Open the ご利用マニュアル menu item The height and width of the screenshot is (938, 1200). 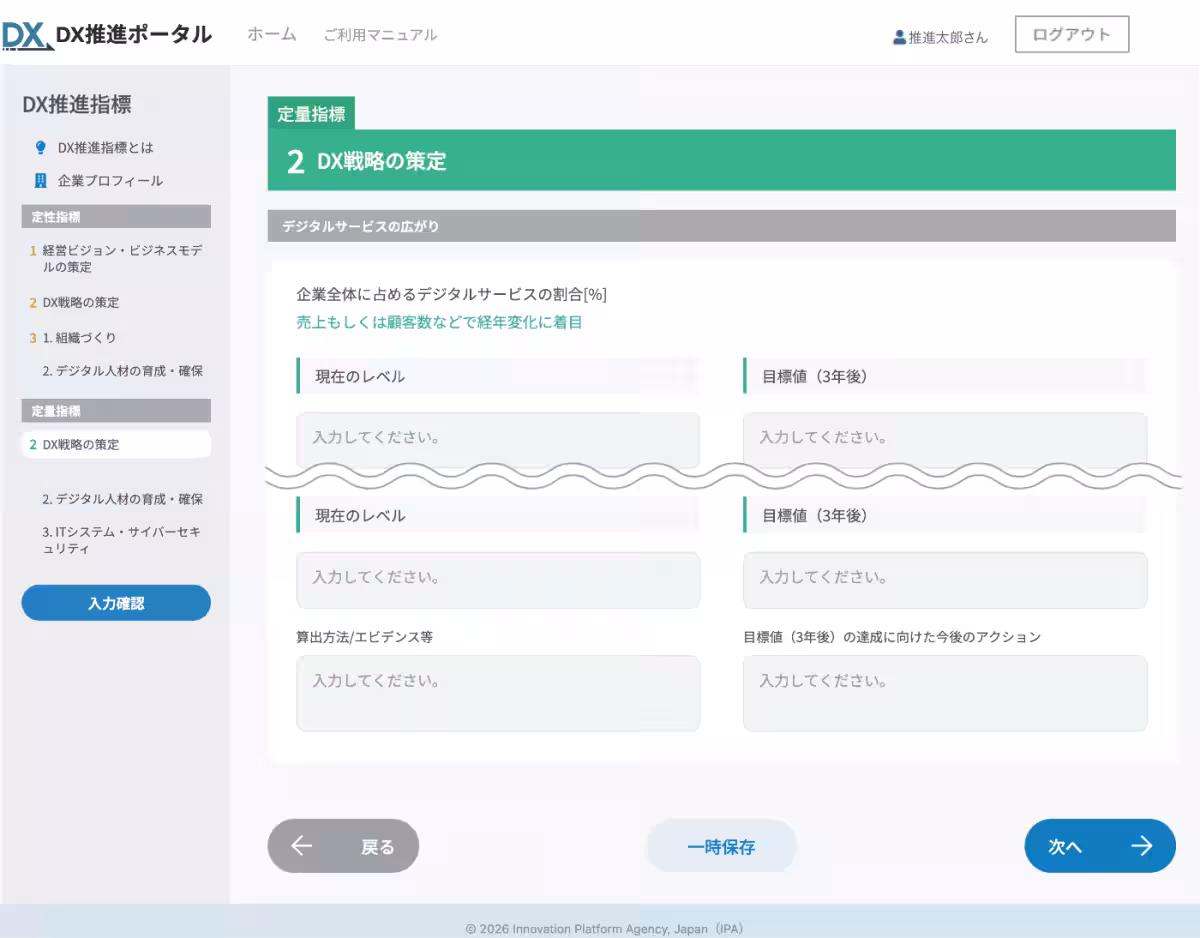click(x=380, y=34)
